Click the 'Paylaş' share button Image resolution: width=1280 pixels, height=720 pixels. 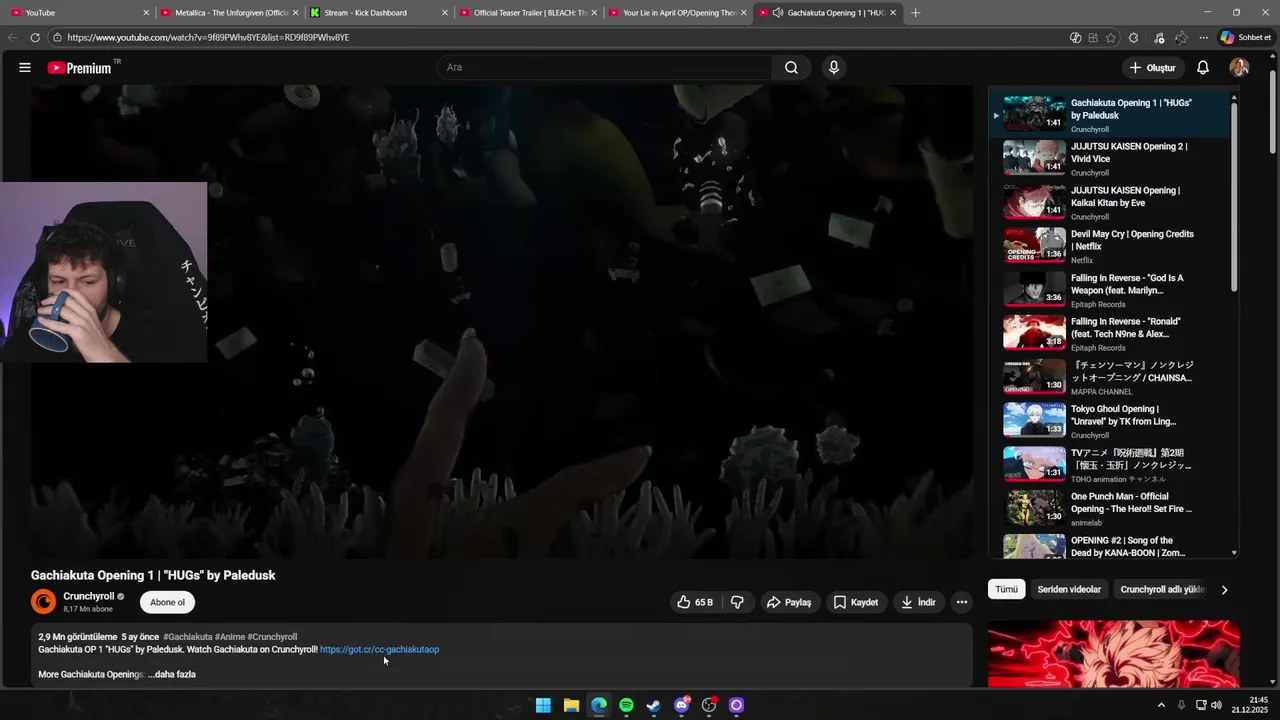click(788, 602)
